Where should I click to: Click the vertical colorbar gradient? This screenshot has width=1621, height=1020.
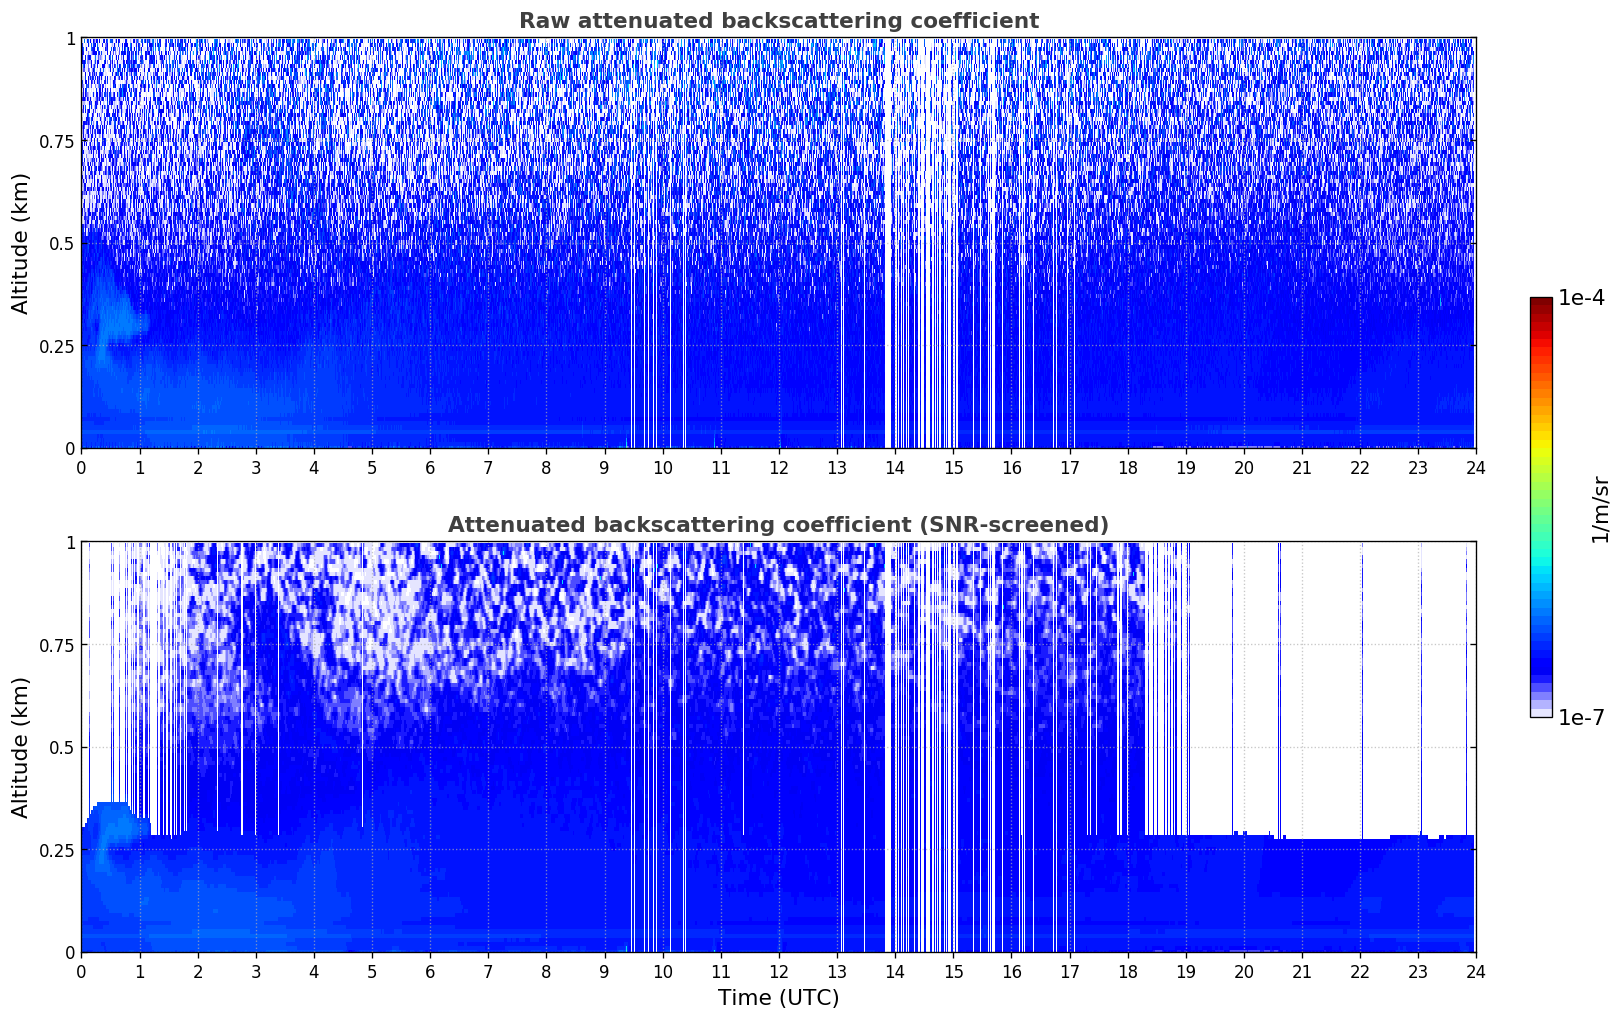coord(1541,507)
